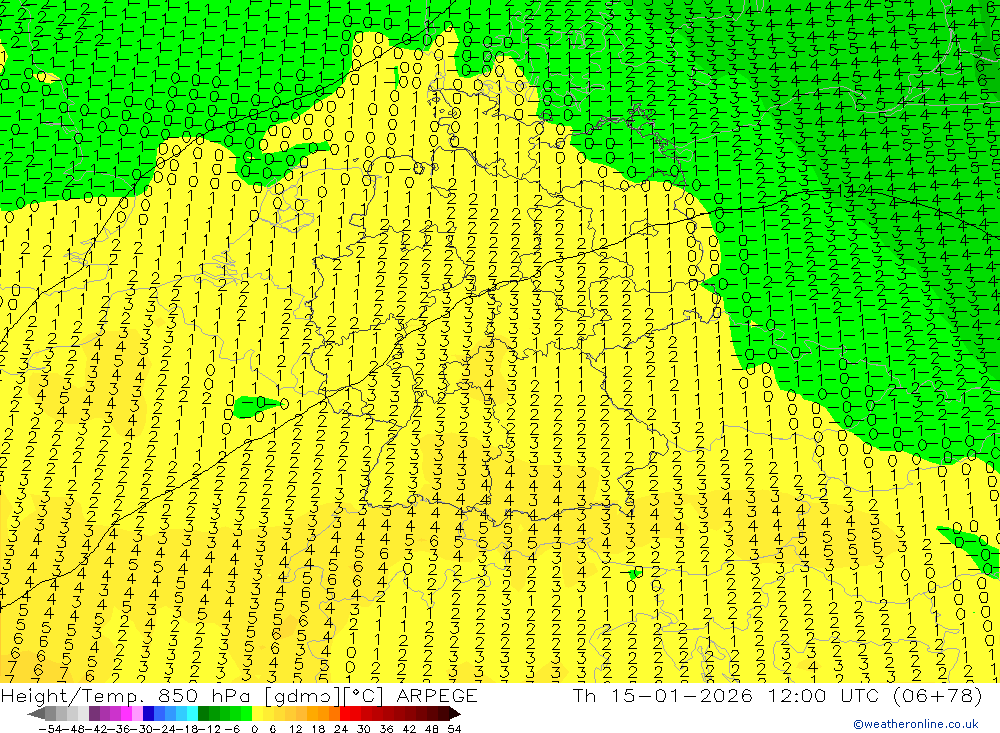The width and height of the screenshot is (1000, 733).
Task: Open the weatheronline.co.uk link
Action: [x=916, y=724]
